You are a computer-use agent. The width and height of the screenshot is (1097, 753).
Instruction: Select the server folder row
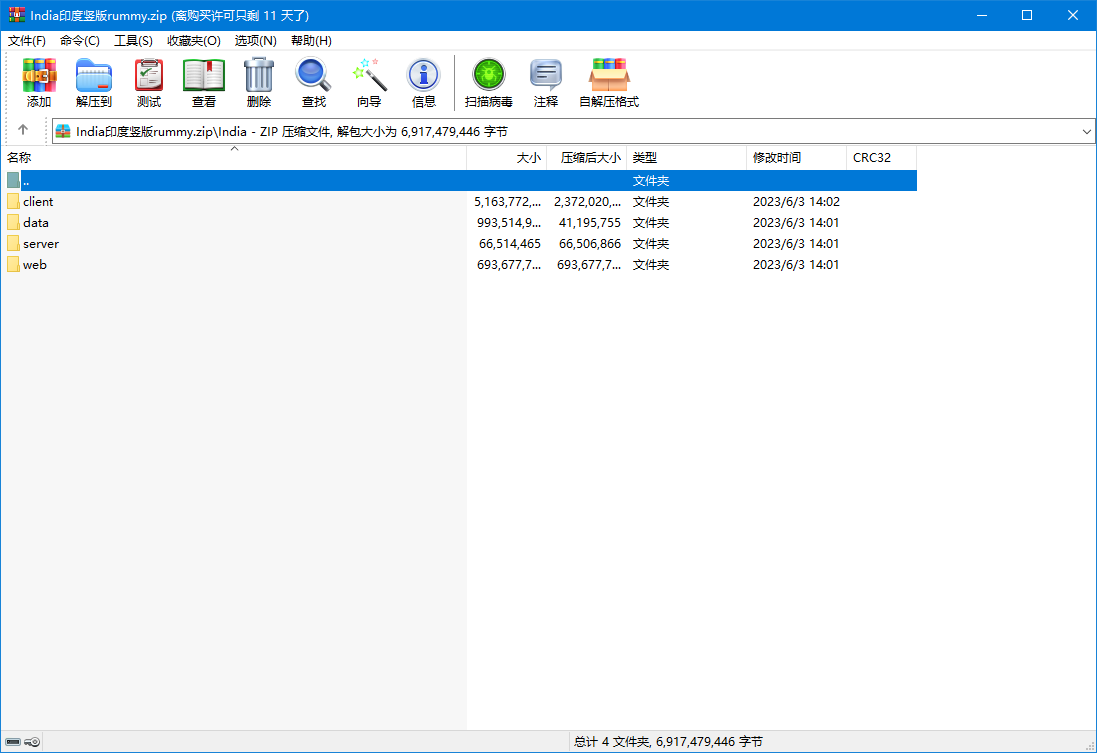pyautogui.click(x=41, y=244)
